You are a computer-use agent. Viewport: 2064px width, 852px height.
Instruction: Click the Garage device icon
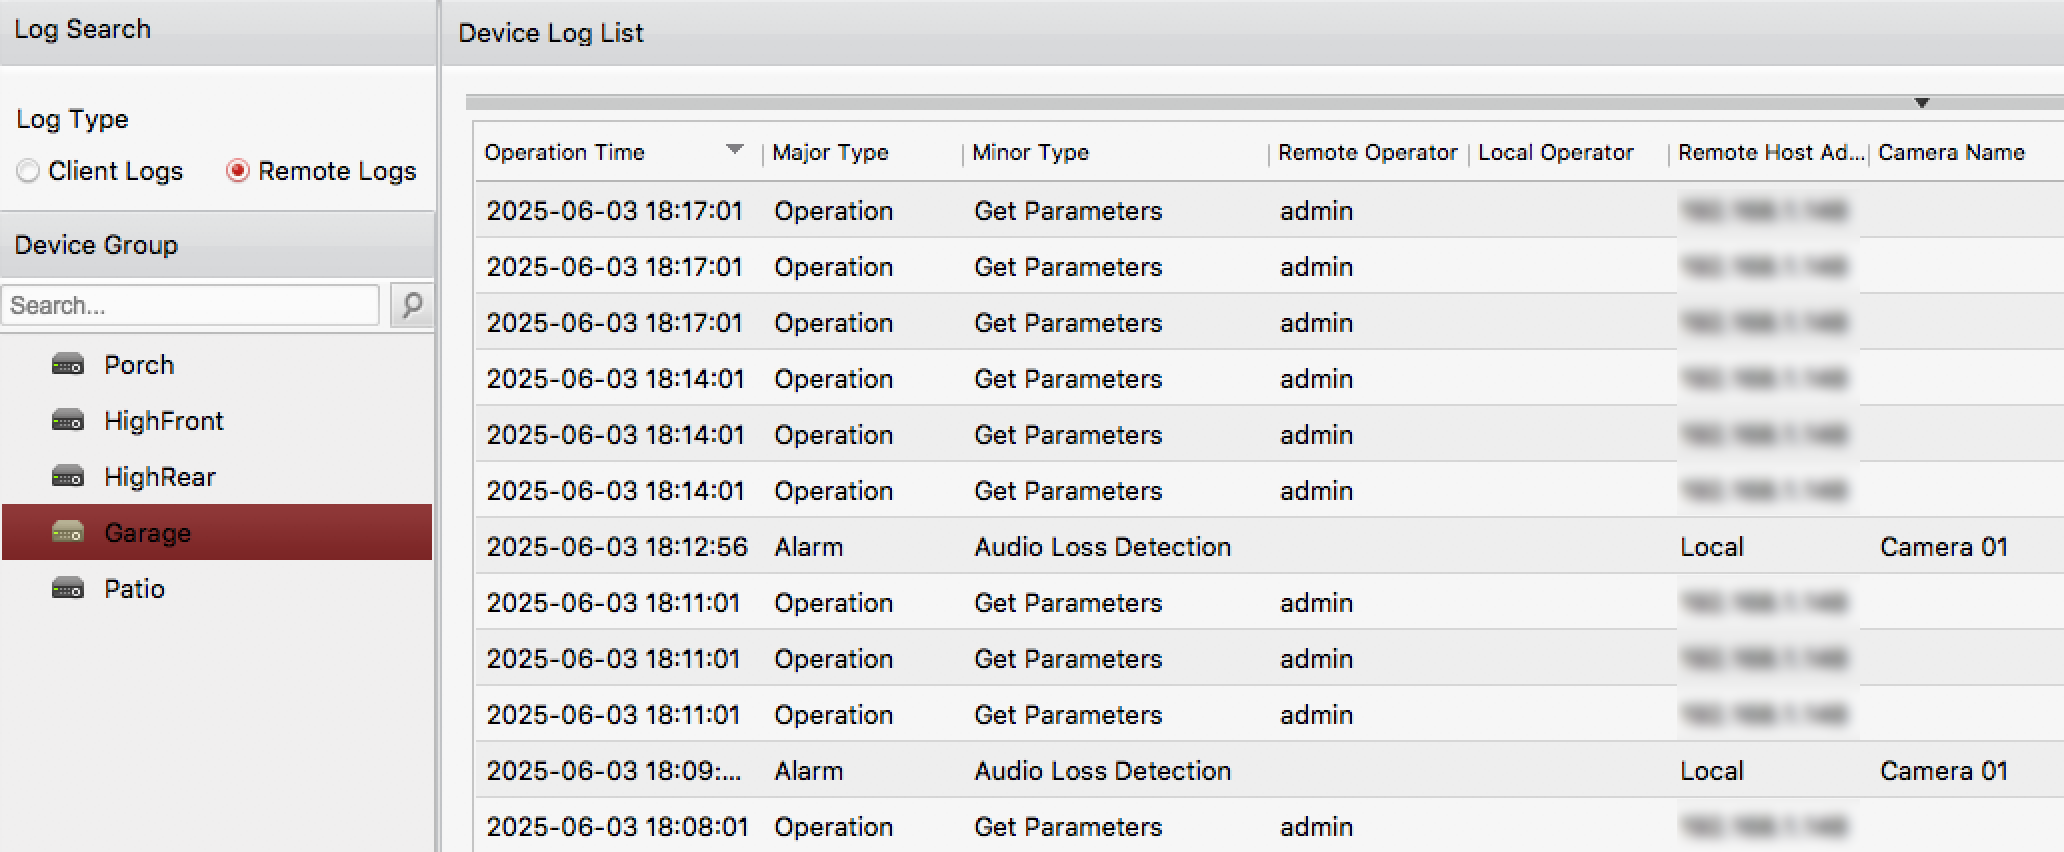click(x=67, y=533)
